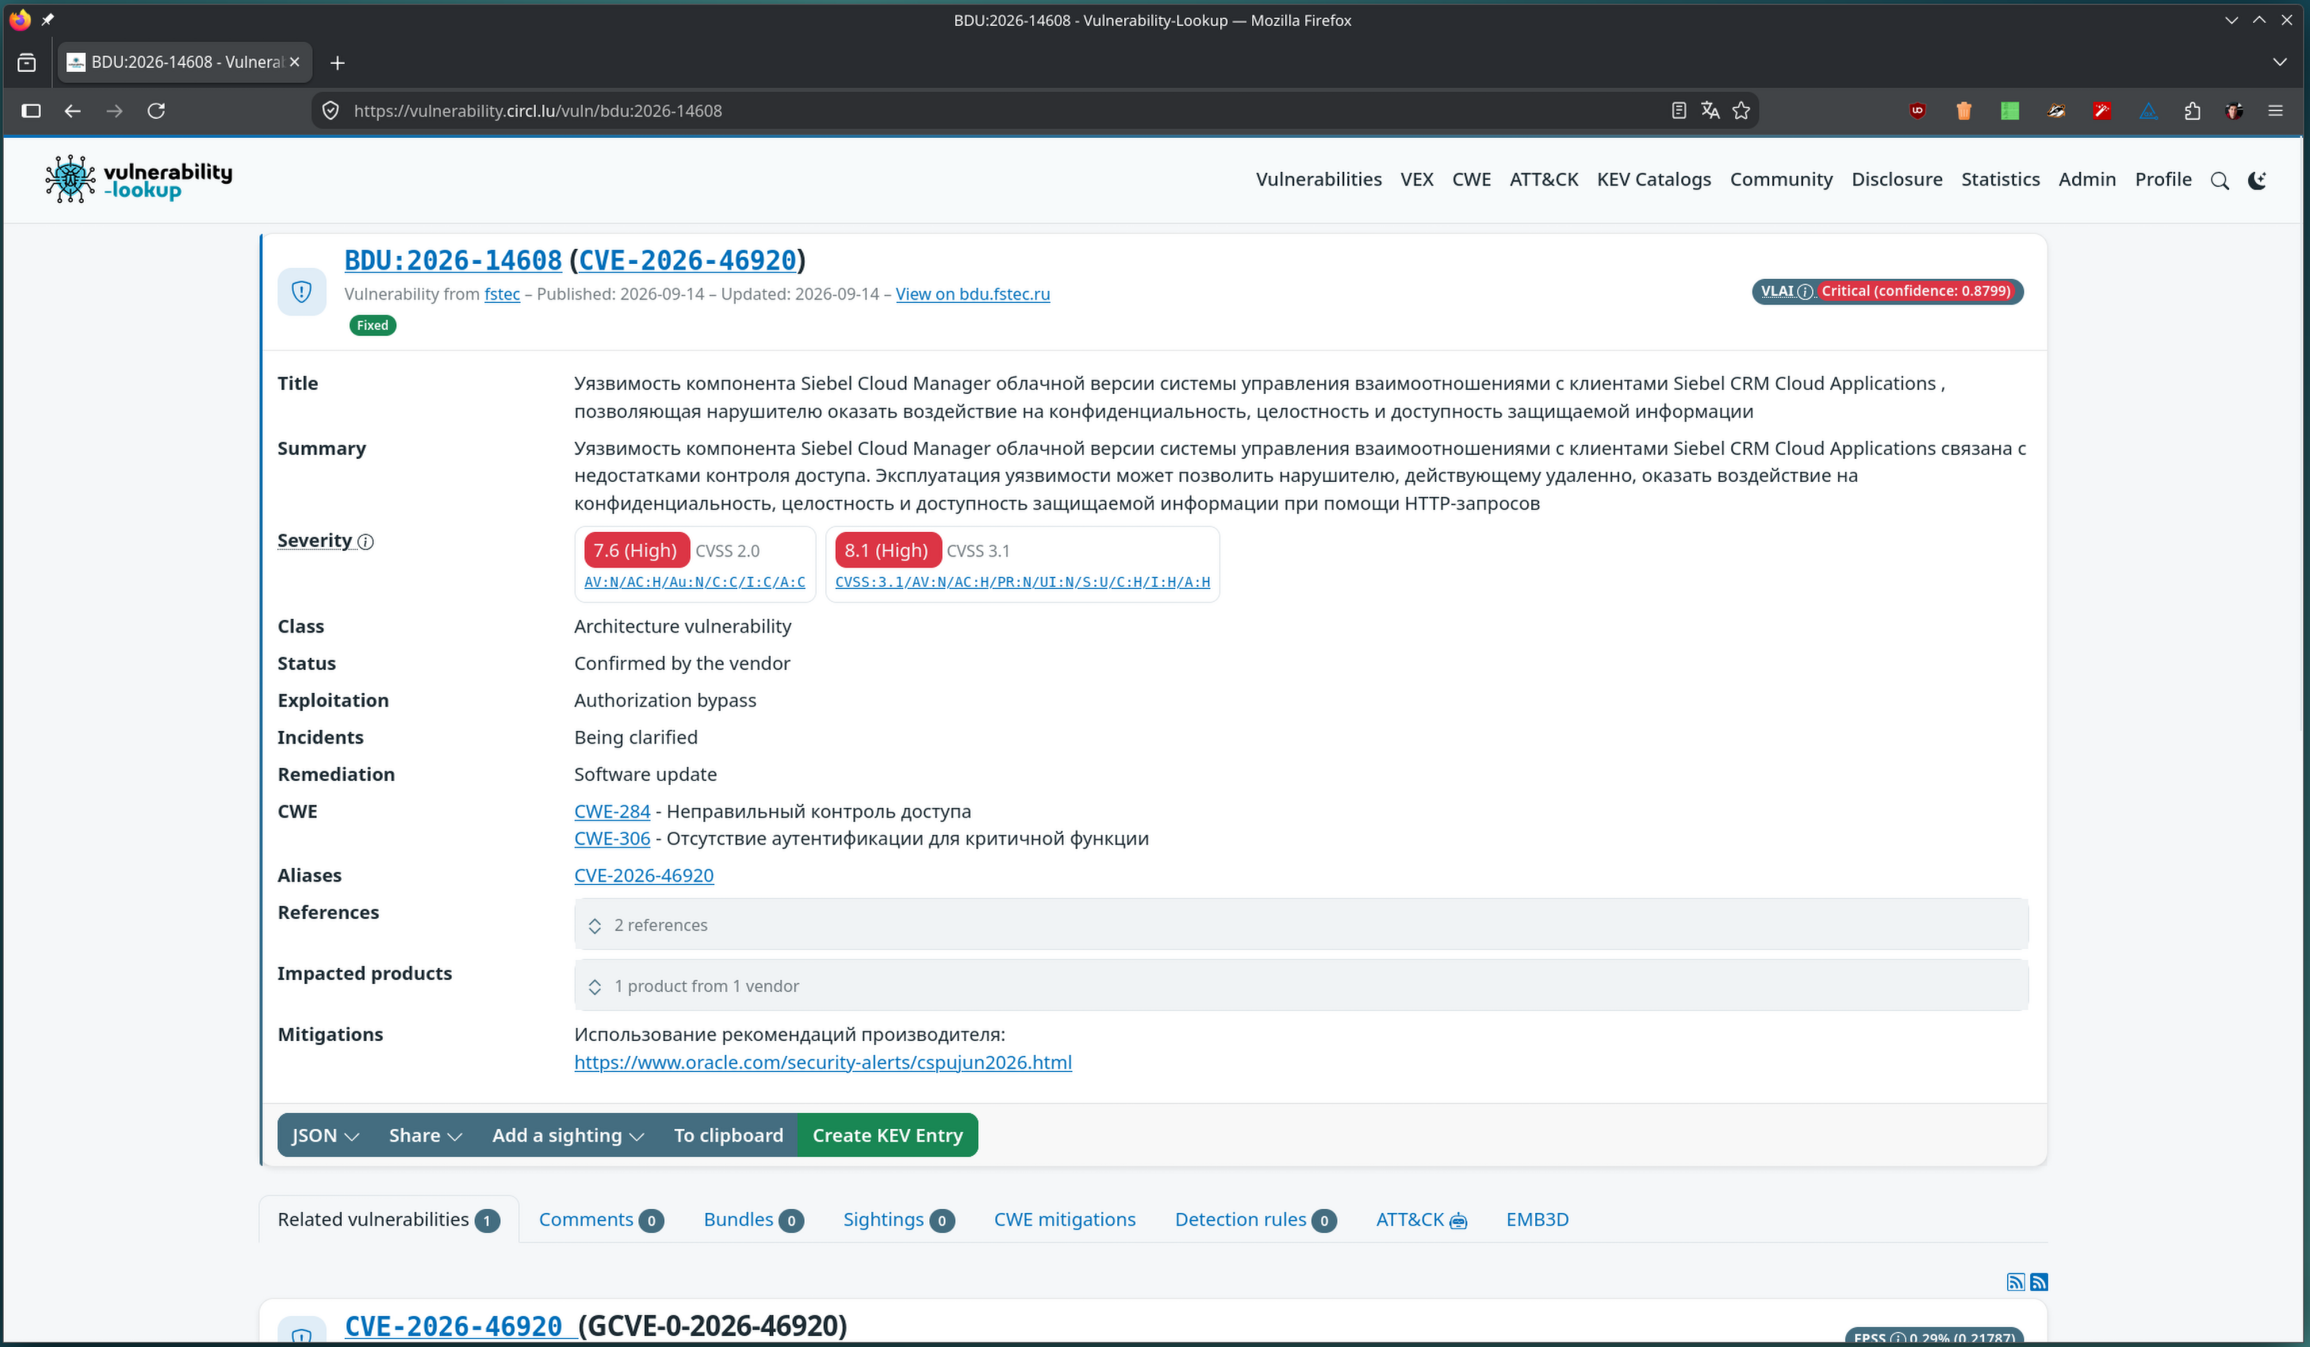The width and height of the screenshot is (2310, 1347).
Task: Open Admin navigation item
Action: [x=2087, y=180]
